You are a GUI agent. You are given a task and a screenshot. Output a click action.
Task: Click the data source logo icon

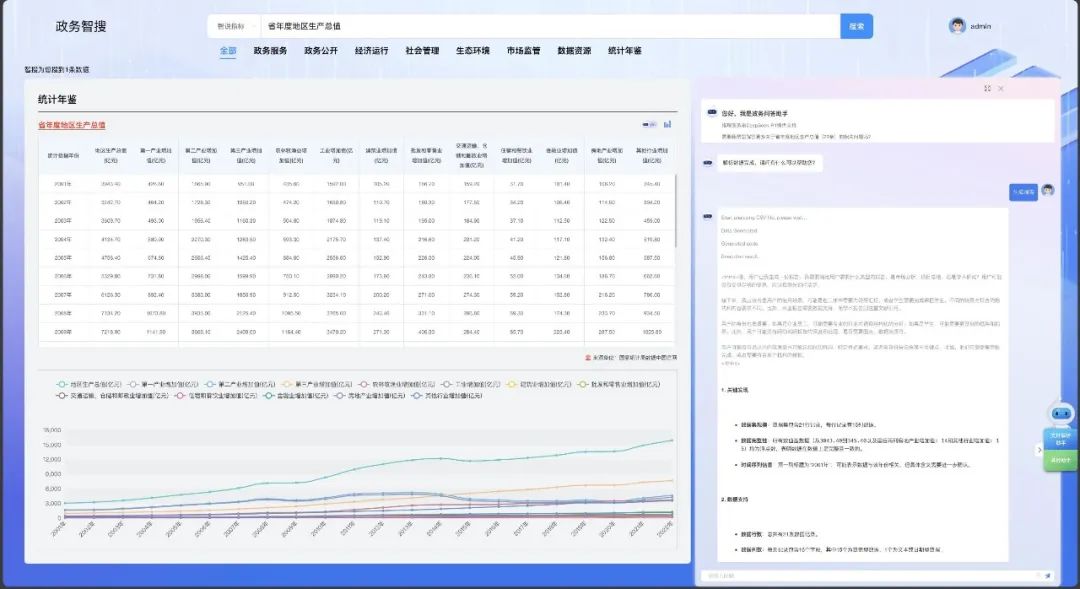(x=587, y=357)
